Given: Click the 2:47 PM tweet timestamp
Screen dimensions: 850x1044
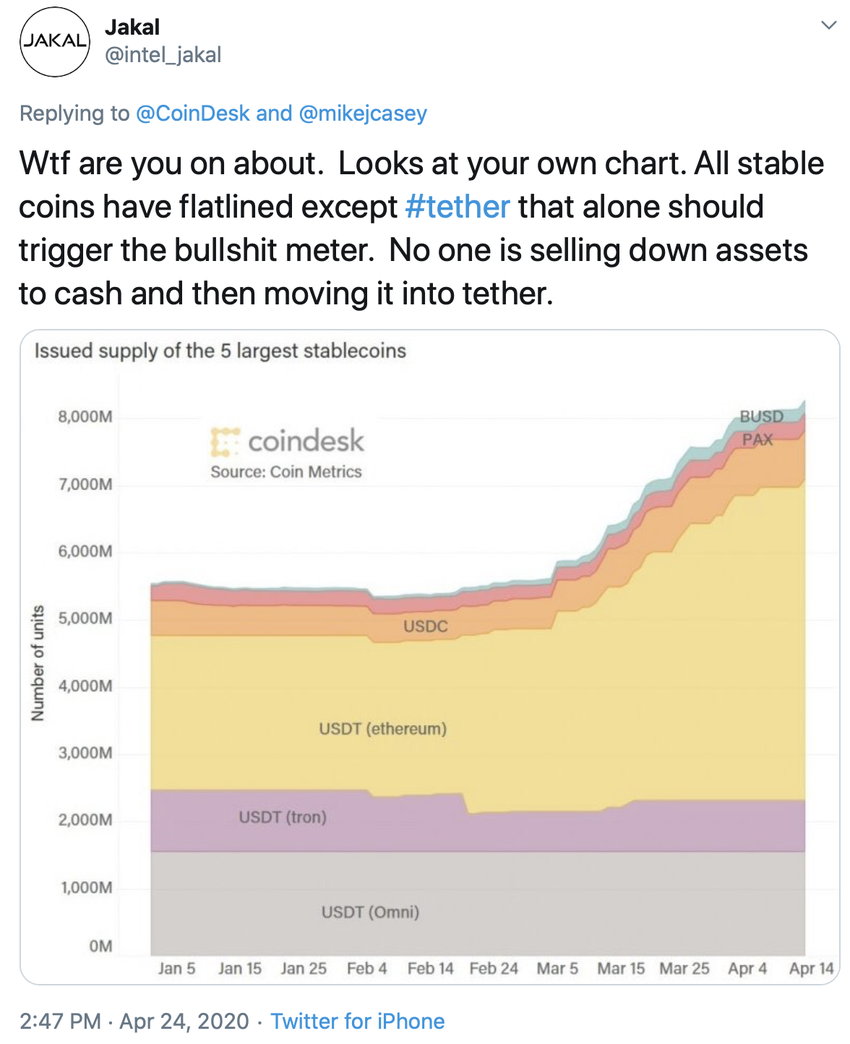Looking at the screenshot, I should point(62,1021).
